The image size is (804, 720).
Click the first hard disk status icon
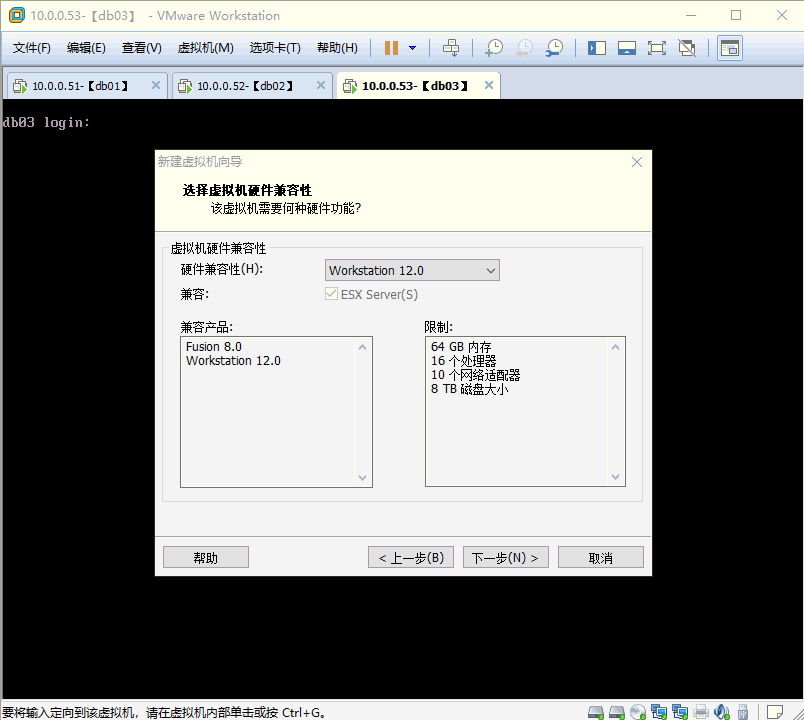click(x=596, y=712)
